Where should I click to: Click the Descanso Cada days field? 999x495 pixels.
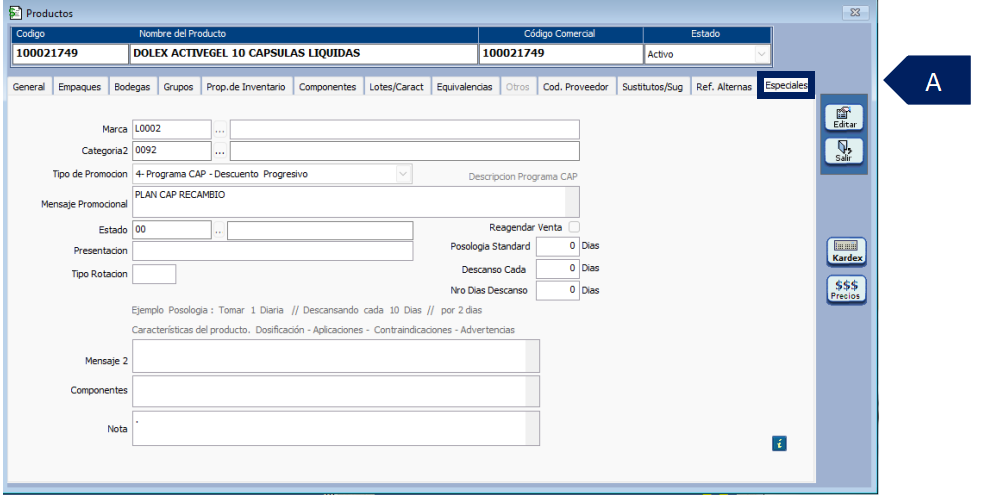coord(558,269)
